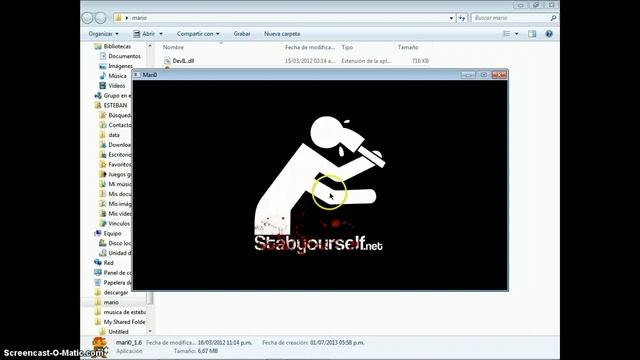Image resolution: width=640 pixels, height=360 pixels.
Task: Open Favoritos folder in the sidebar
Action: [120, 164]
